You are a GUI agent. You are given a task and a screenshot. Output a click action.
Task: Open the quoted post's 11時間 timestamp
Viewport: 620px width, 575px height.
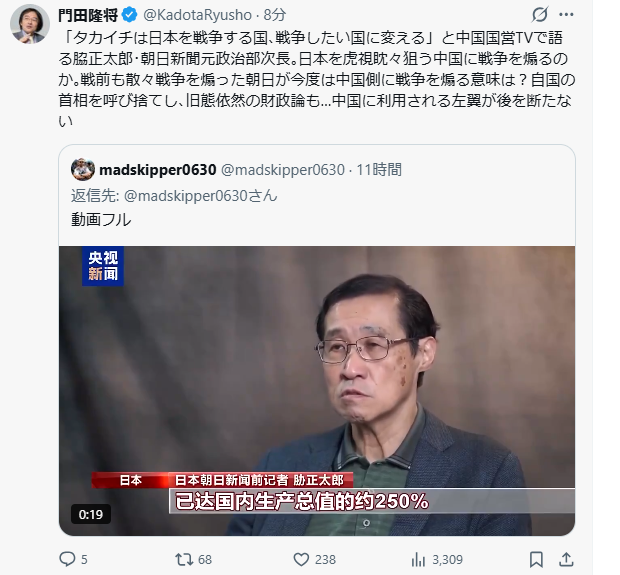pos(379,170)
